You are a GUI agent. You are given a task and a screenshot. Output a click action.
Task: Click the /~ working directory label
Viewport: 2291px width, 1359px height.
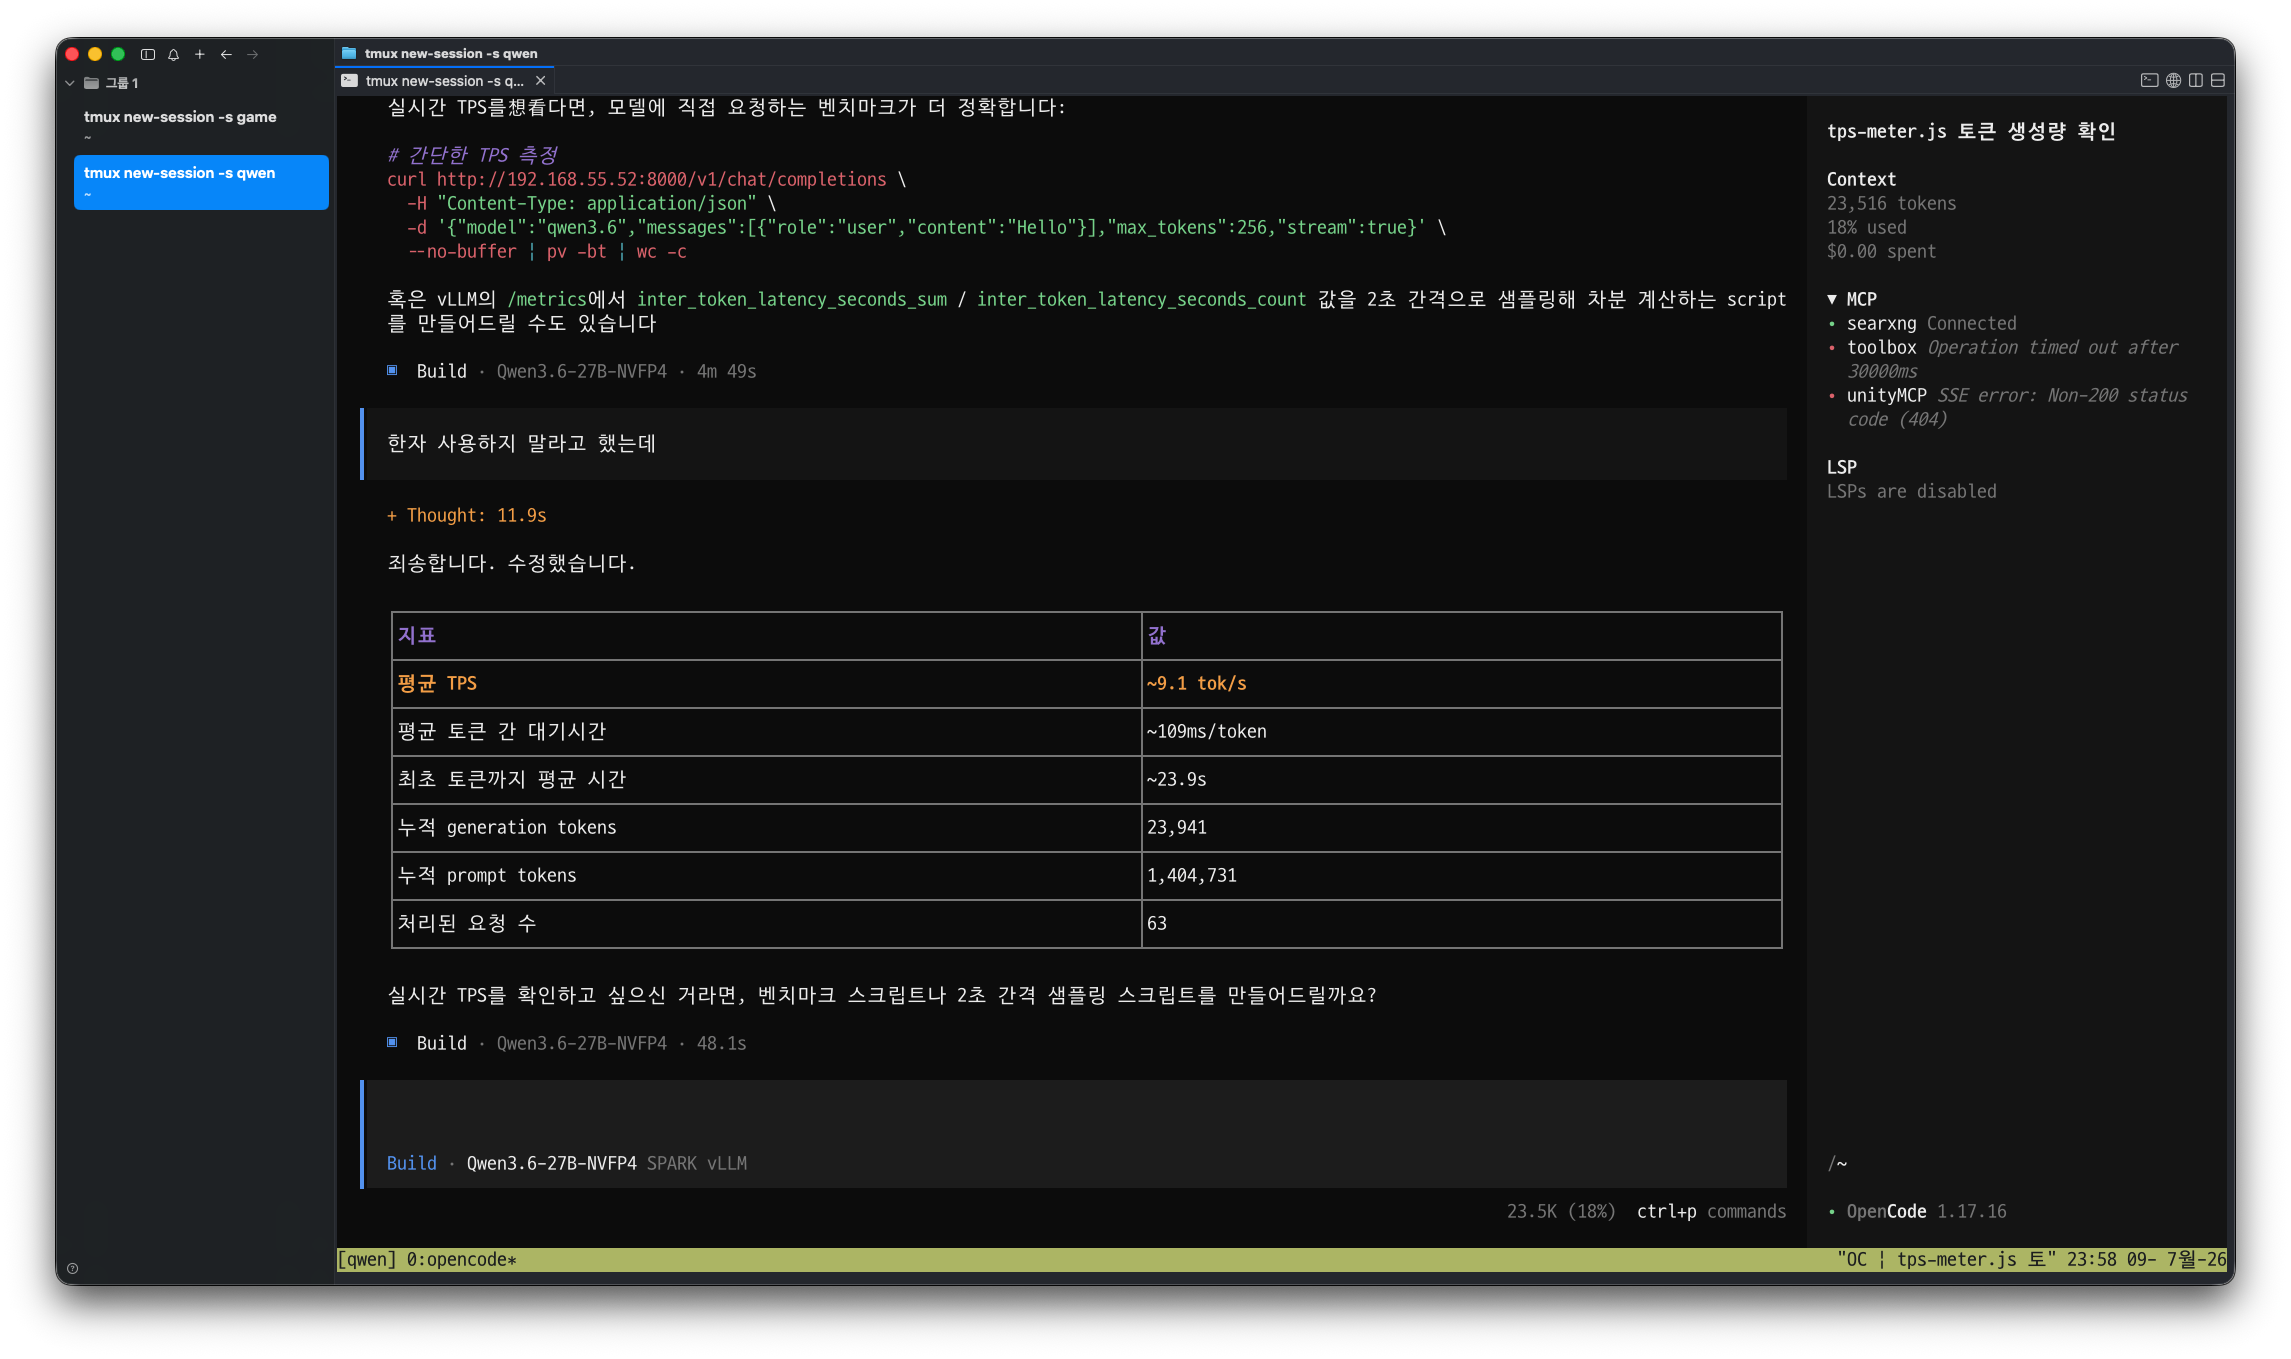pyautogui.click(x=1837, y=1163)
